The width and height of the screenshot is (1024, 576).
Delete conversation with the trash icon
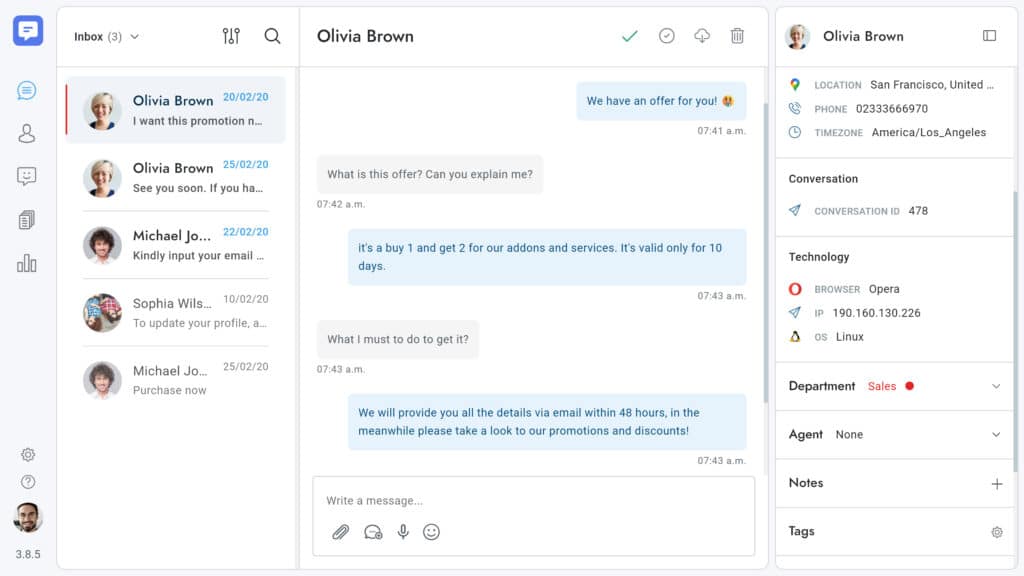coord(737,36)
